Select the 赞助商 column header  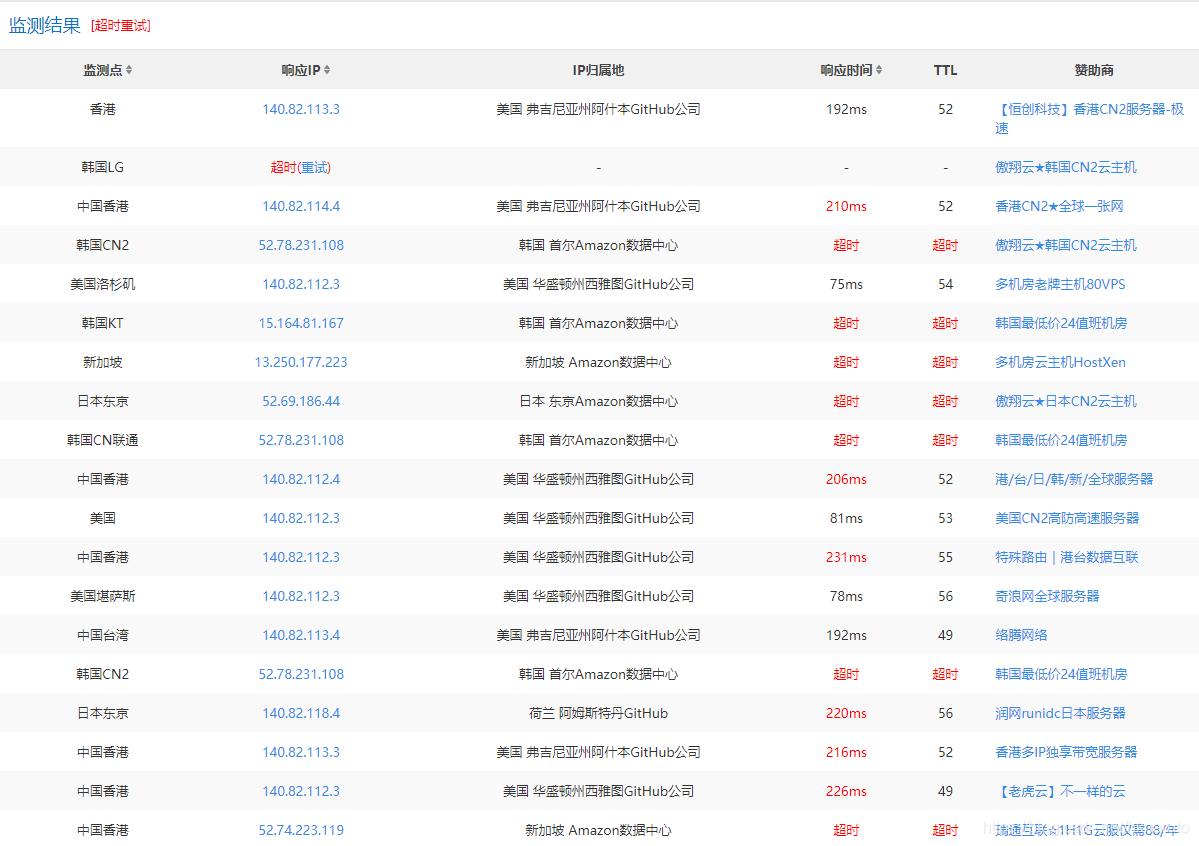pyautogui.click(x=1093, y=70)
